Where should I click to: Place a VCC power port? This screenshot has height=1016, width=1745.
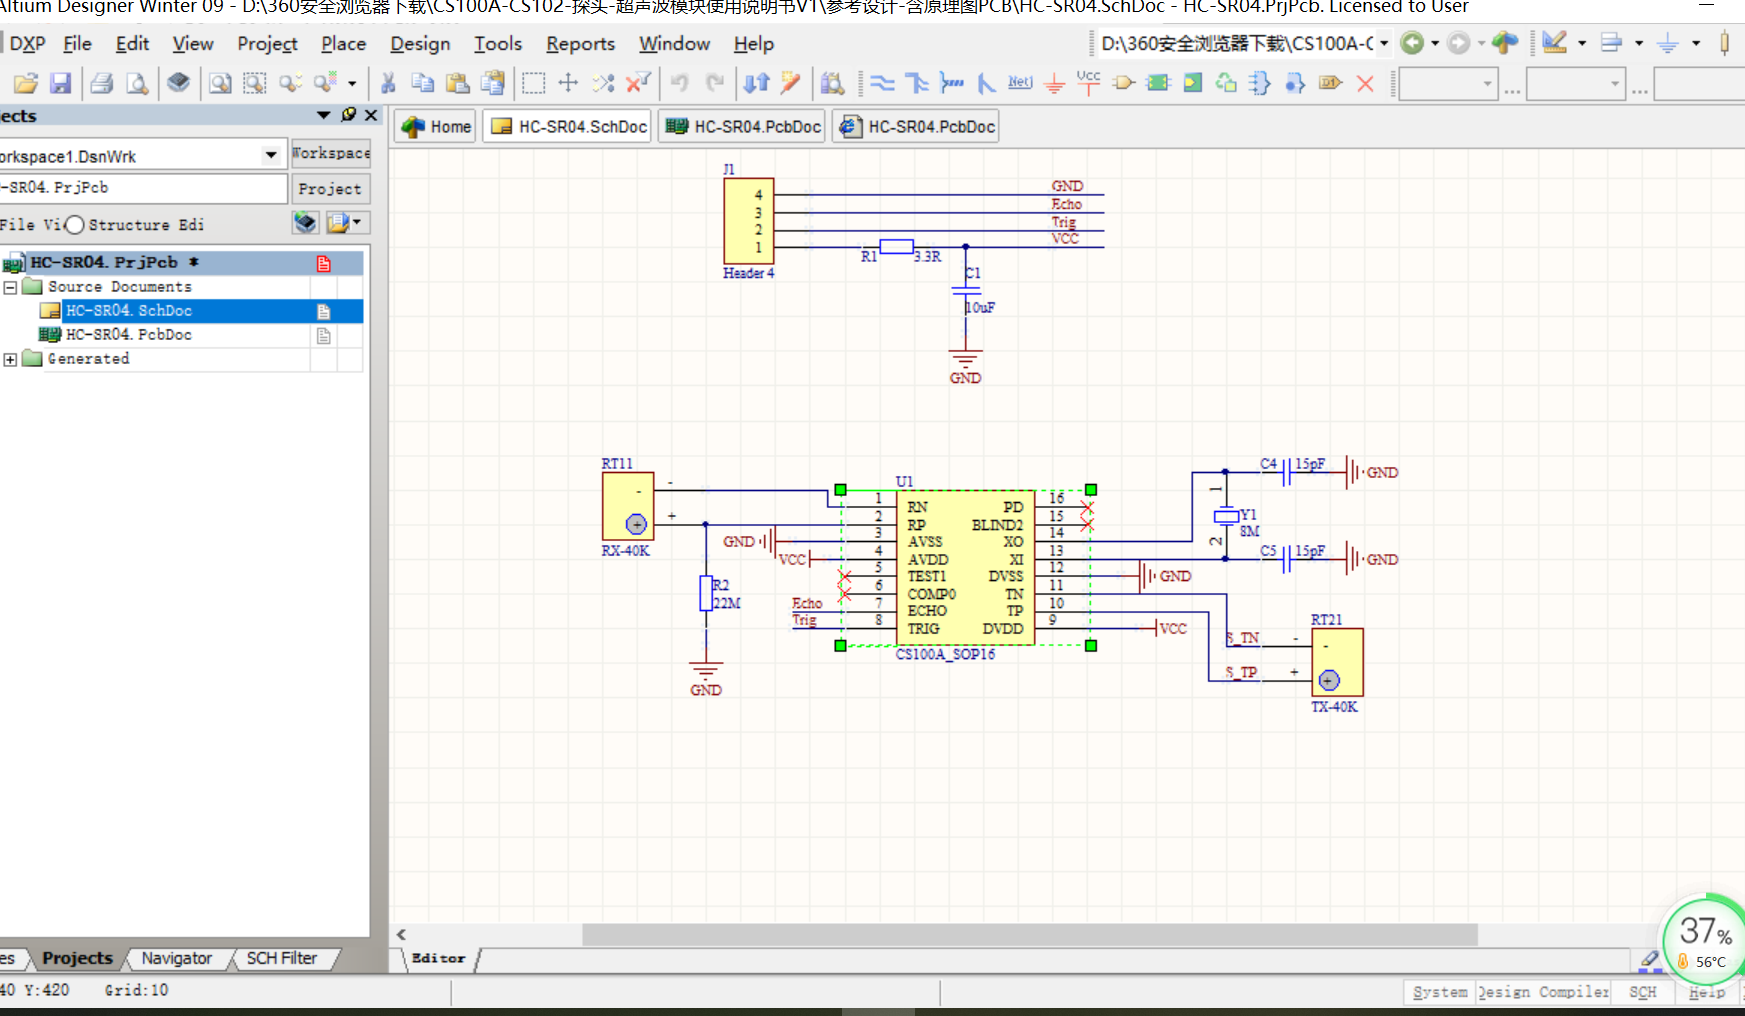(1088, 83)
